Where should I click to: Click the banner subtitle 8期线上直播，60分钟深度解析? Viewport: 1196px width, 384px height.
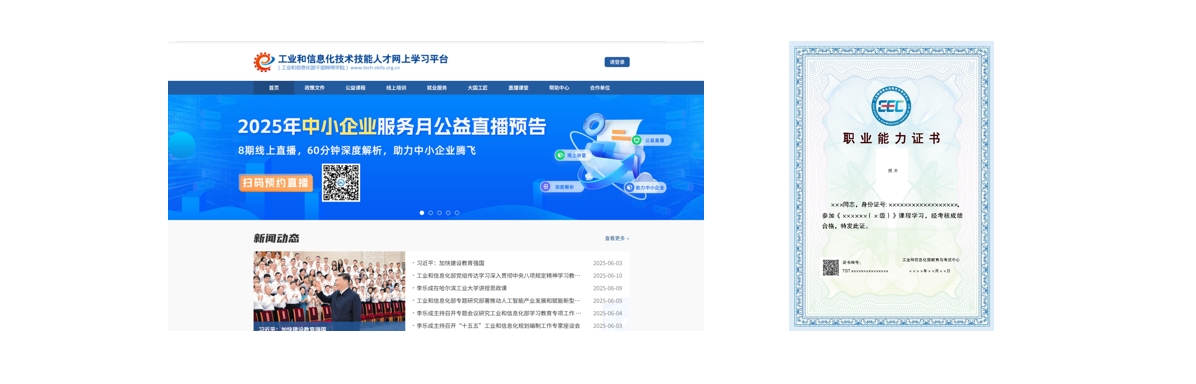pyautogui.click(x=356, y=150)
